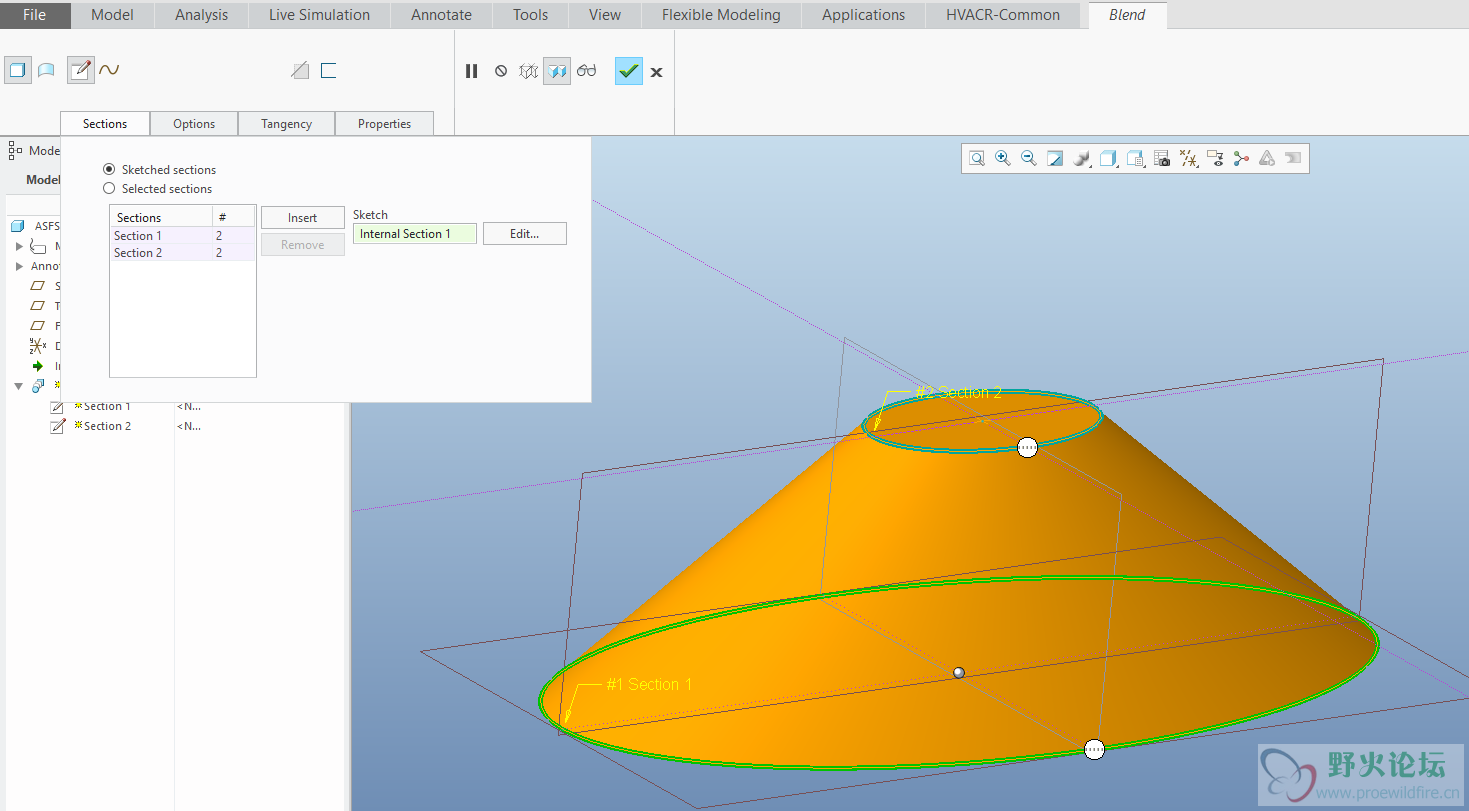Open the Flexible Modeling tab

(x=721, y=15)
